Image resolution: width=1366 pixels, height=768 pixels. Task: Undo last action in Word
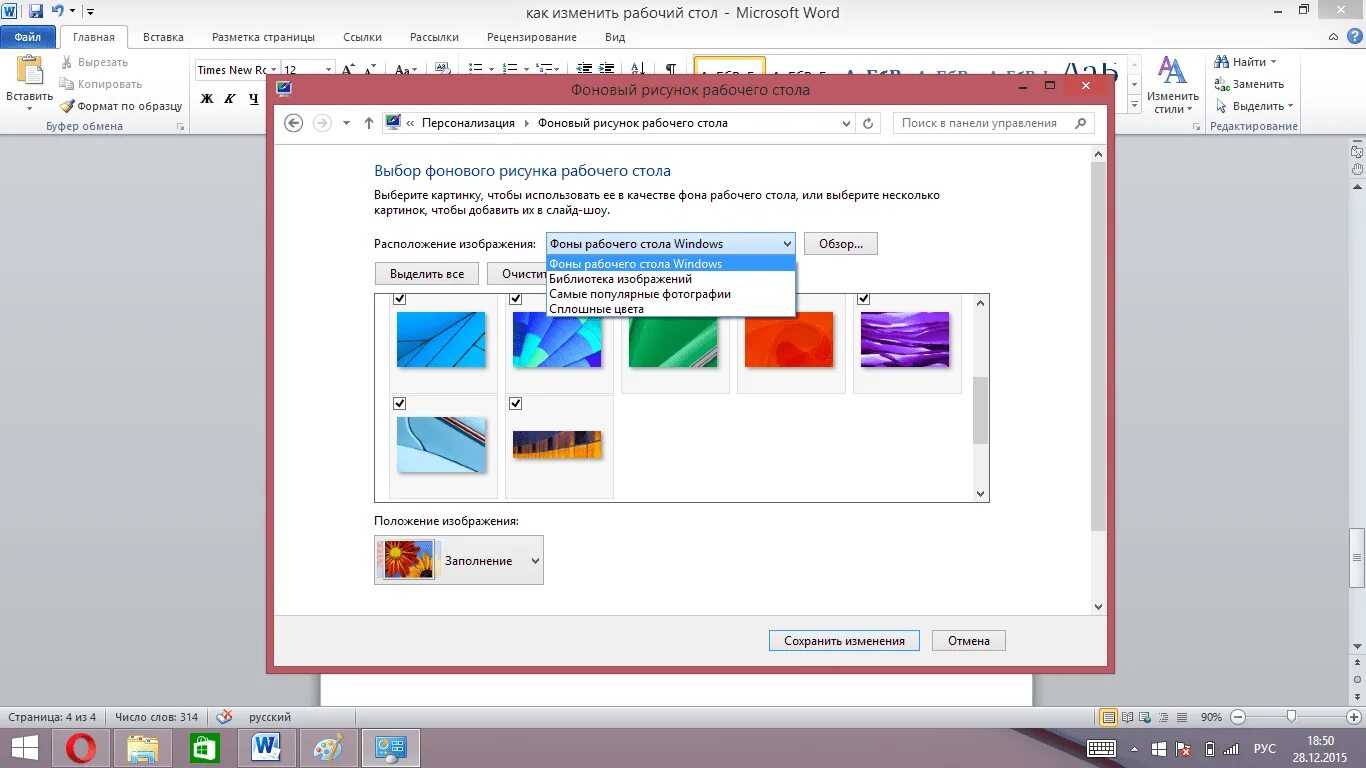57,11
